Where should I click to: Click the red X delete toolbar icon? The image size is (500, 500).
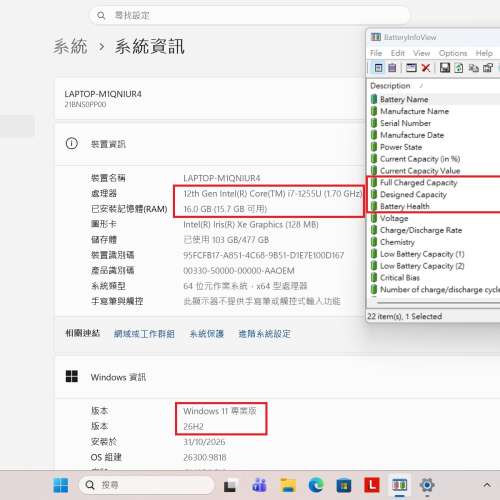pyautogui.click(x=426, y=68)
